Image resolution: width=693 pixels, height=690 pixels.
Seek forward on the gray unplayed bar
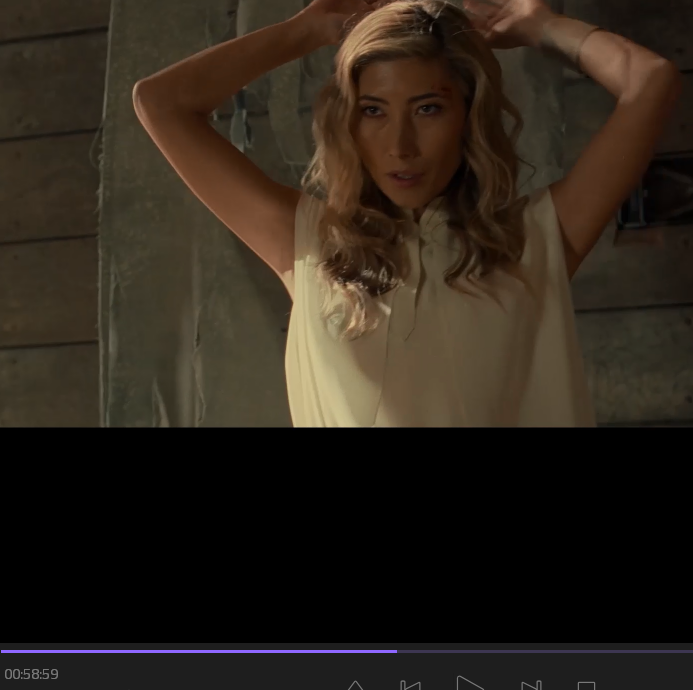(545, 651)
